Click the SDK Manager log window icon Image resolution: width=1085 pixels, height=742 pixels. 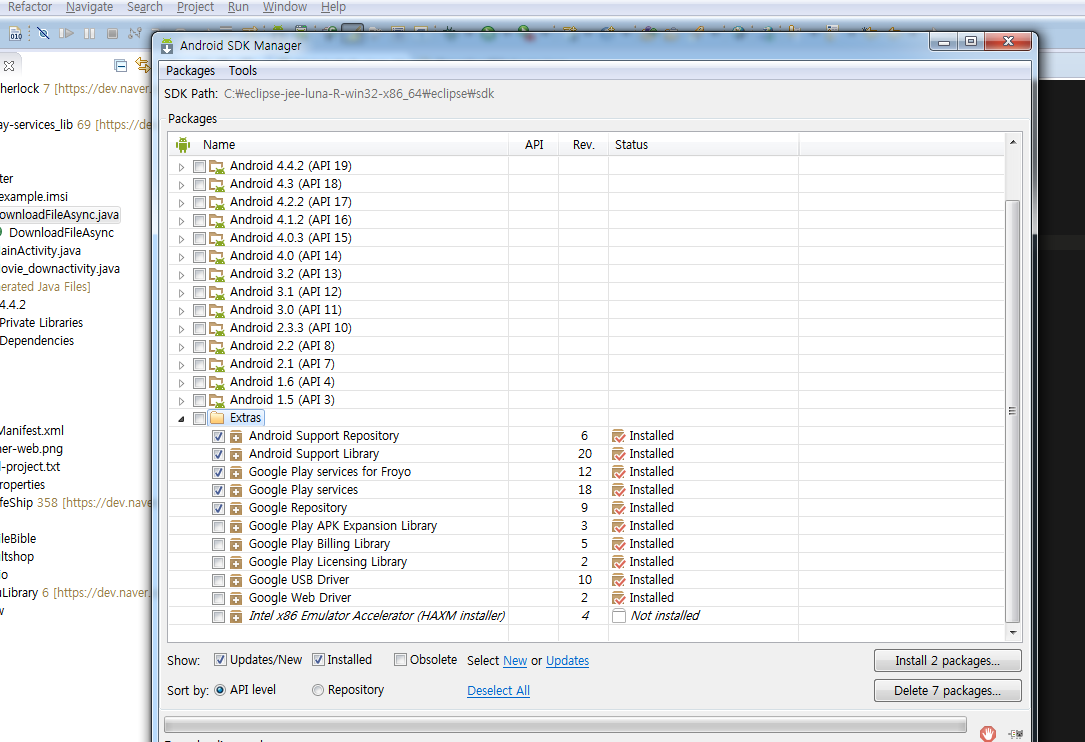pos(1015,734)
